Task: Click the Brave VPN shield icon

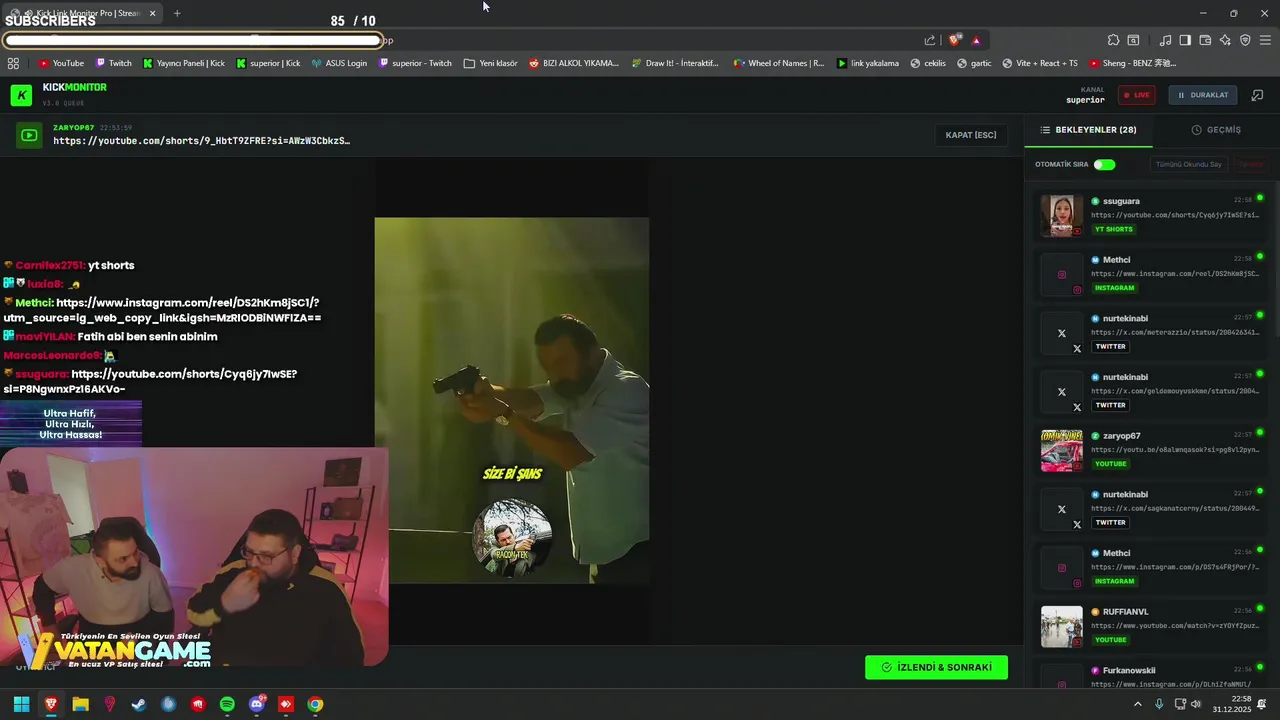Action: tap(1245, 40)
